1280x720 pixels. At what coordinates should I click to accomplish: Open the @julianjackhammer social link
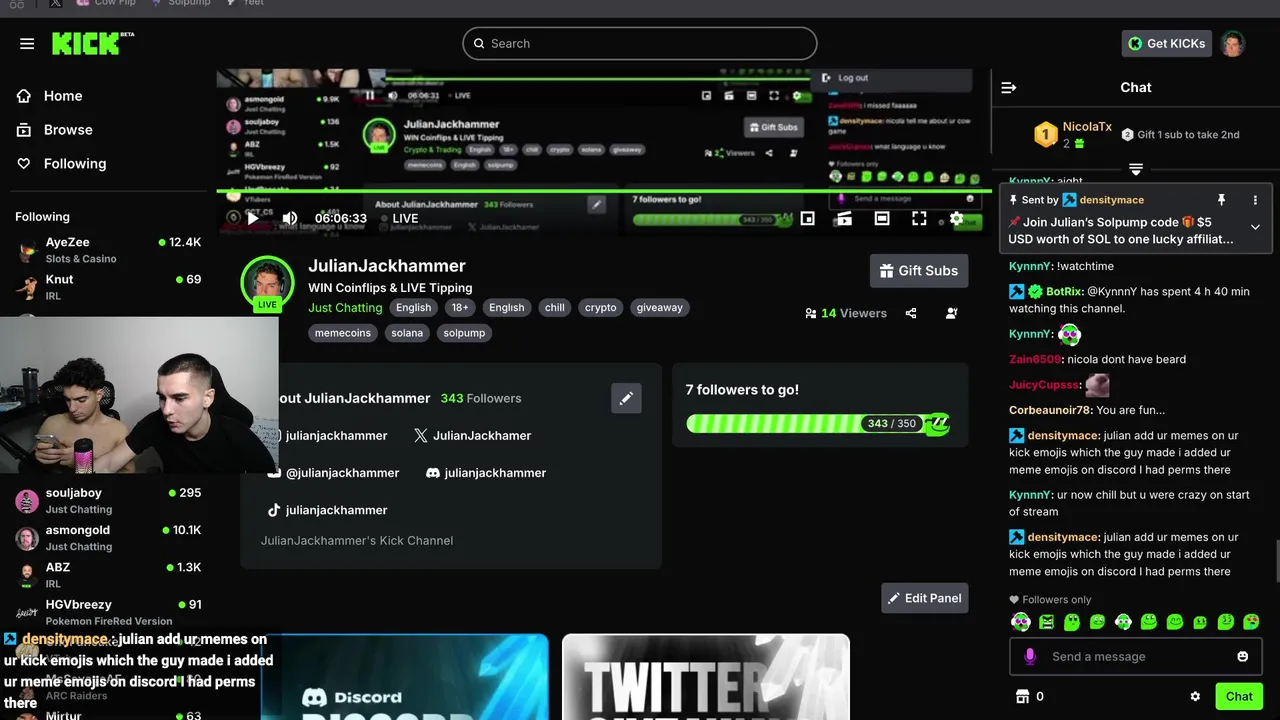333,473
